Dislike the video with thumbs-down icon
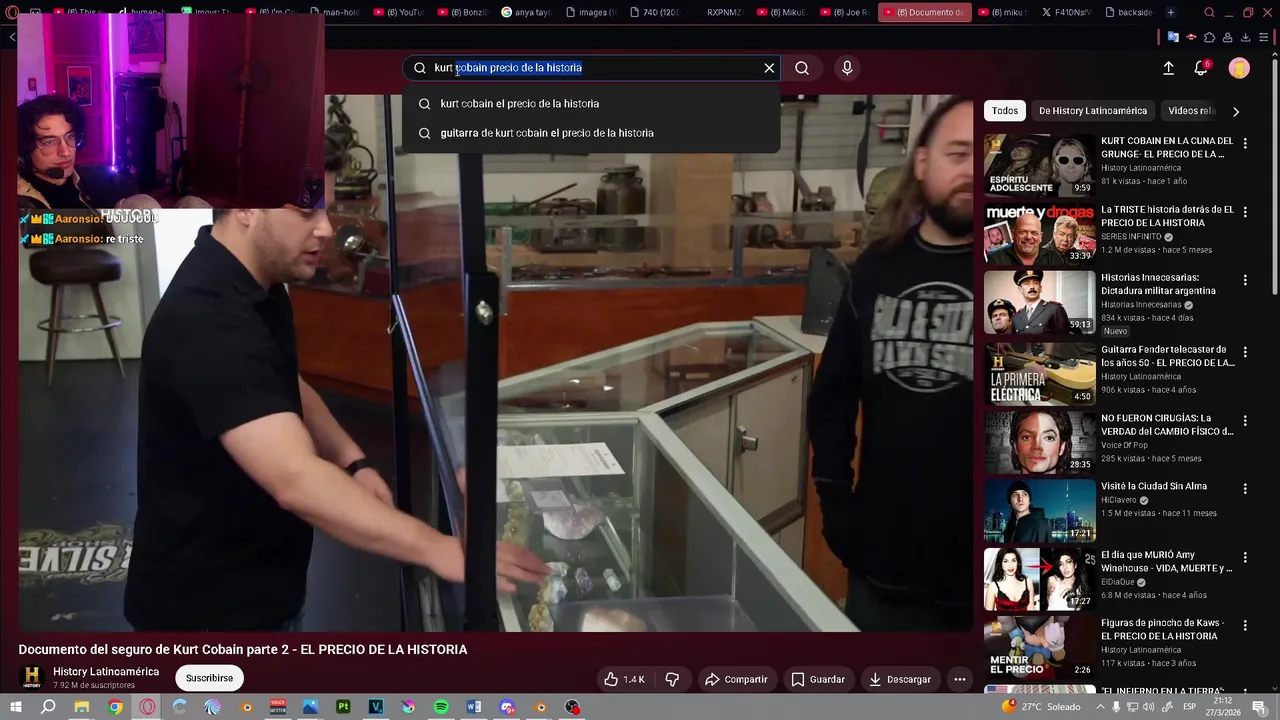Image resolution: width=1280 pixels, height=720 pixels. 672,679
